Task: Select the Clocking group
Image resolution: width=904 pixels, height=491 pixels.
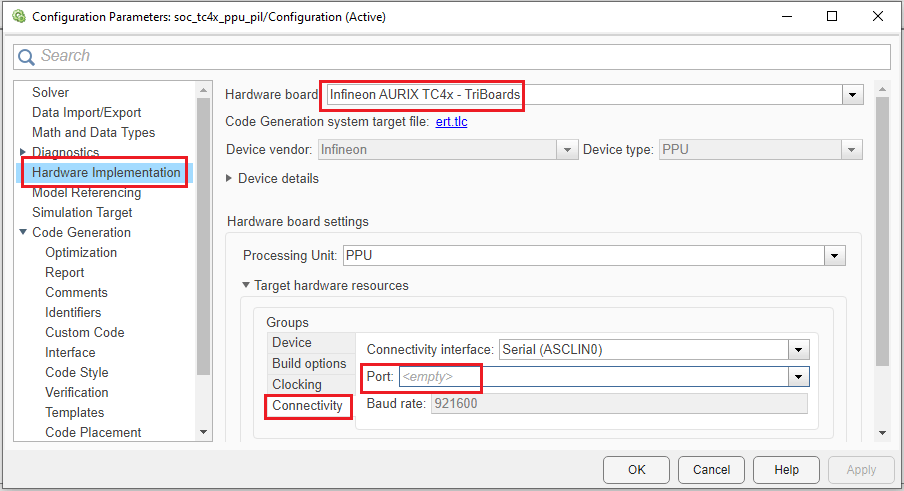Action: [x=297, y=384]
